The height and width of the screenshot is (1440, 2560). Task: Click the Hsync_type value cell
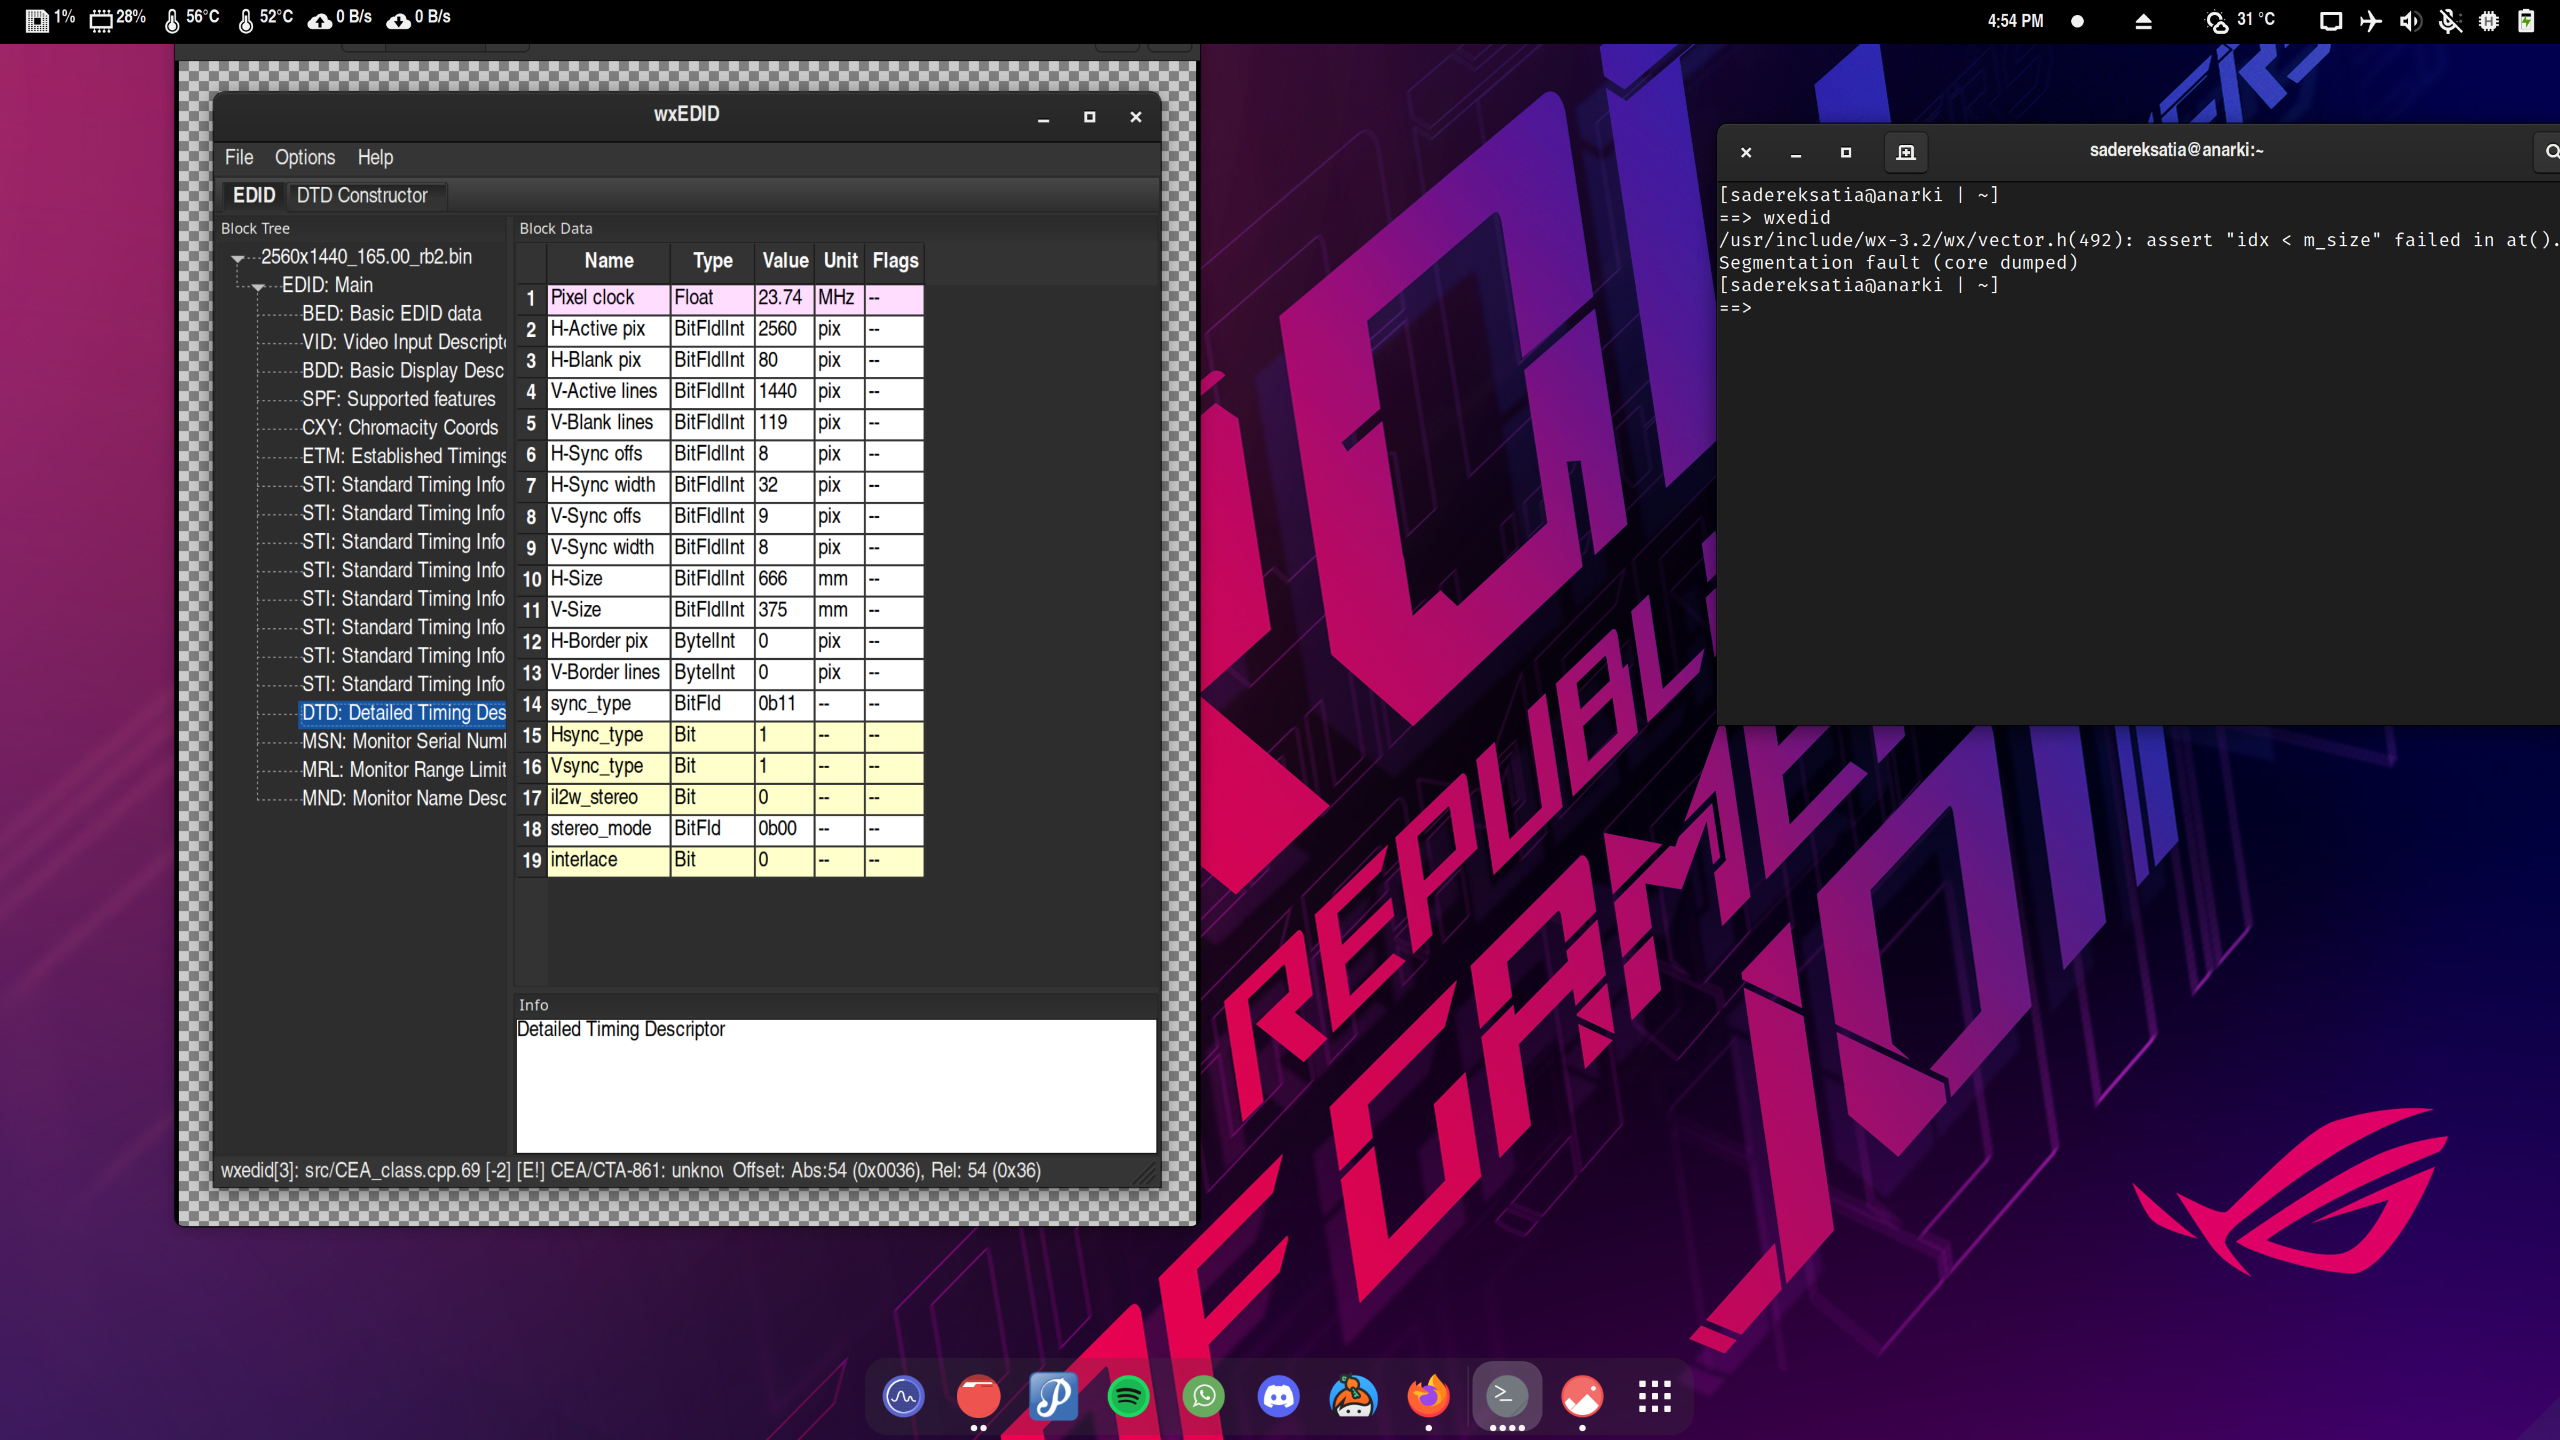(x=784, y=735)
